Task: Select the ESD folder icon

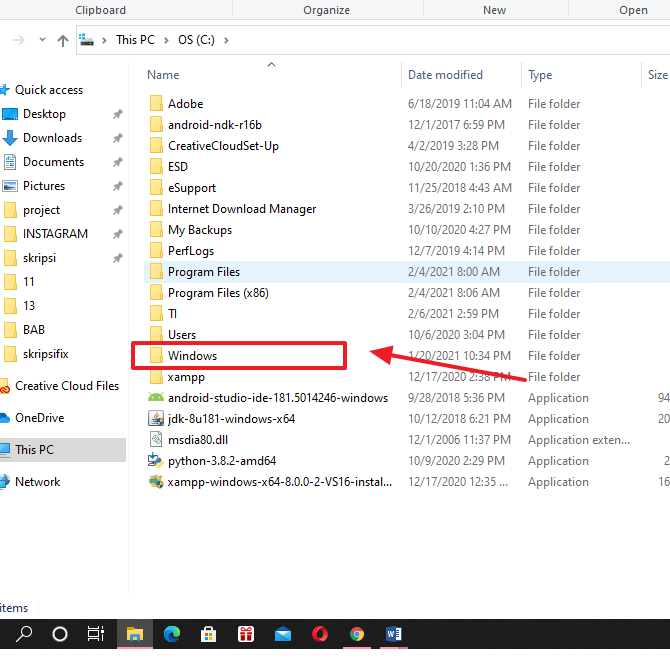Action: click(x=156, y=166)
